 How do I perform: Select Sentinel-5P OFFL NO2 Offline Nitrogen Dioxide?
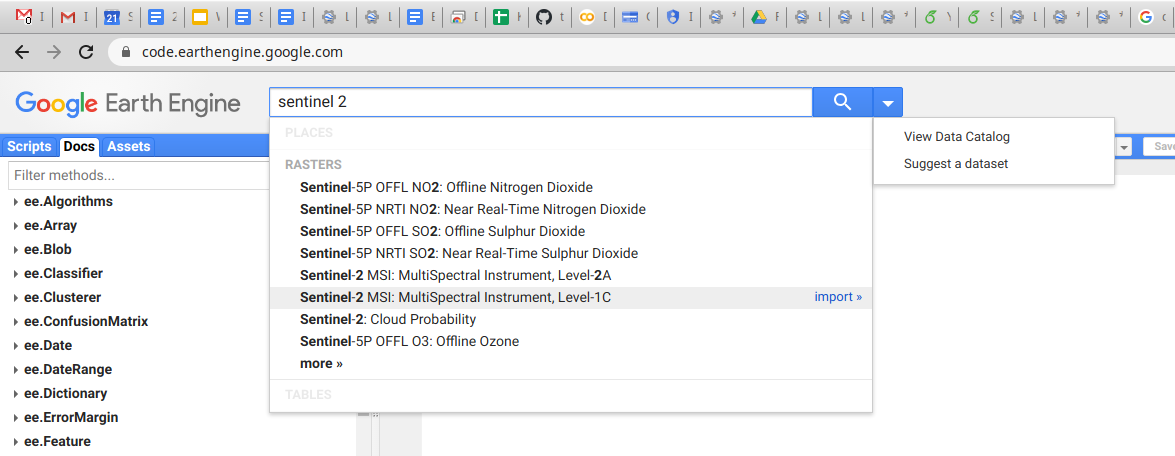[571, 186]
